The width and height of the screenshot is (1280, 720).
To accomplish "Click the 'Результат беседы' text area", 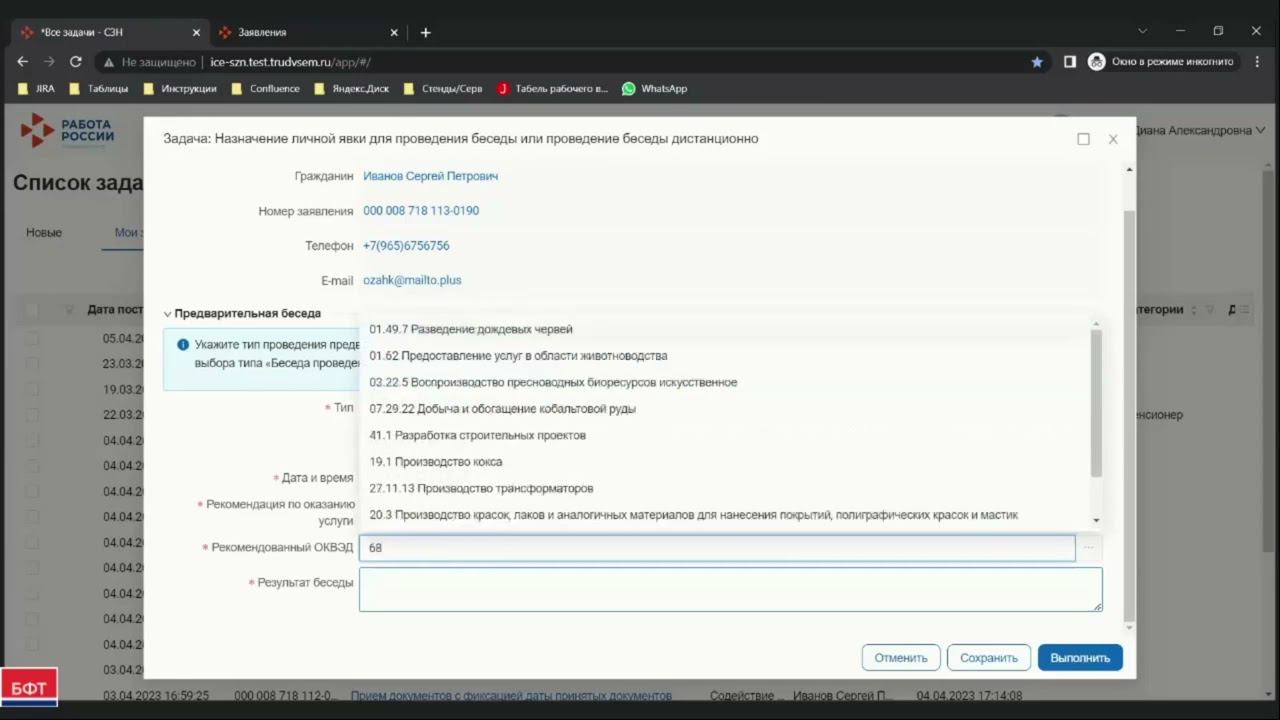I will point(731,589).
